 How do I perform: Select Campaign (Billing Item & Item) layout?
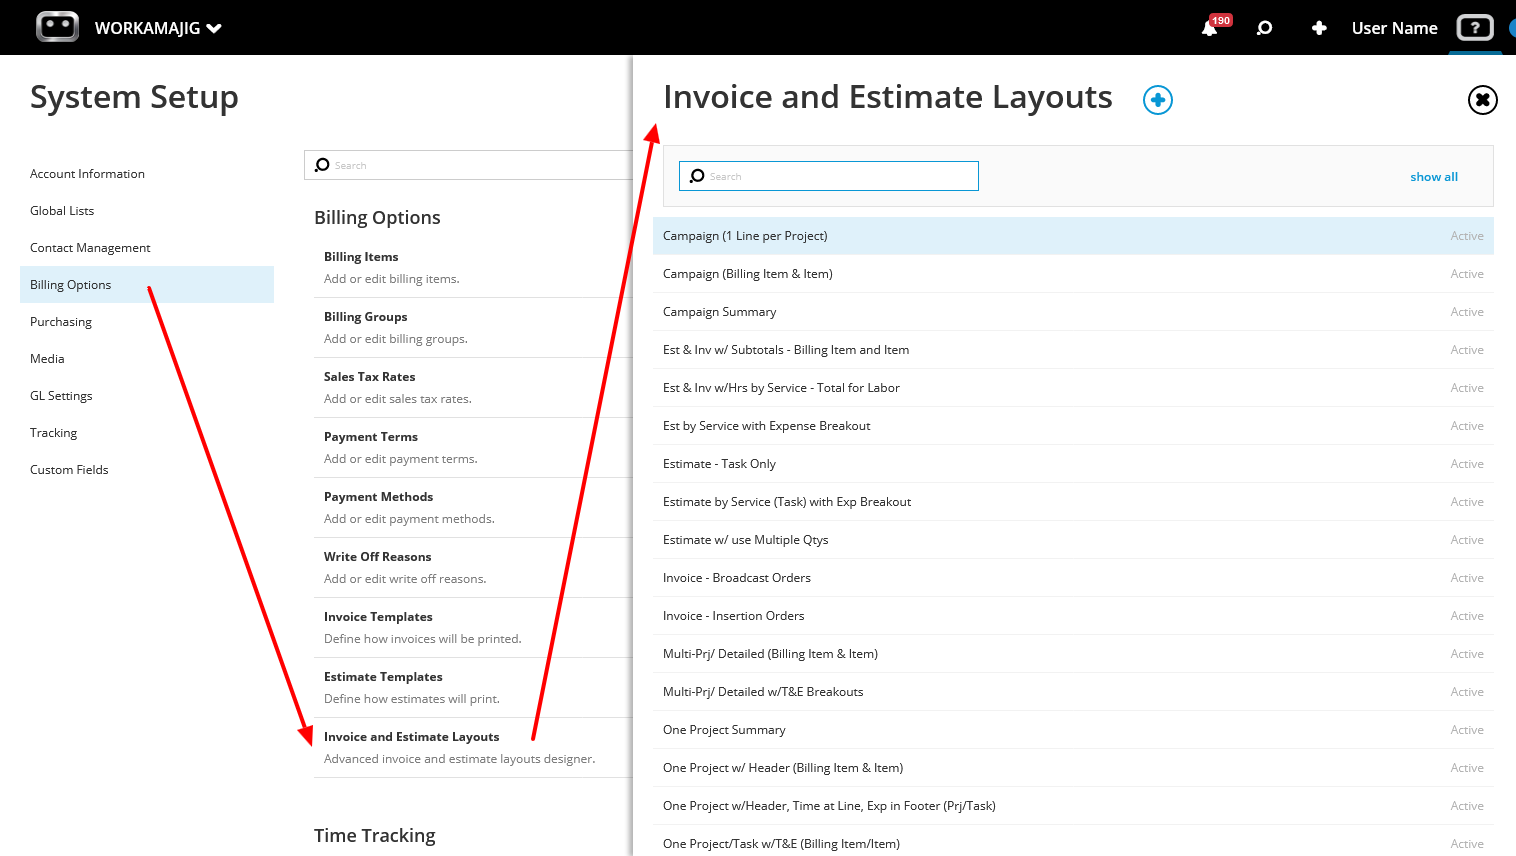pyautogui.click(x=1073, y=274)
